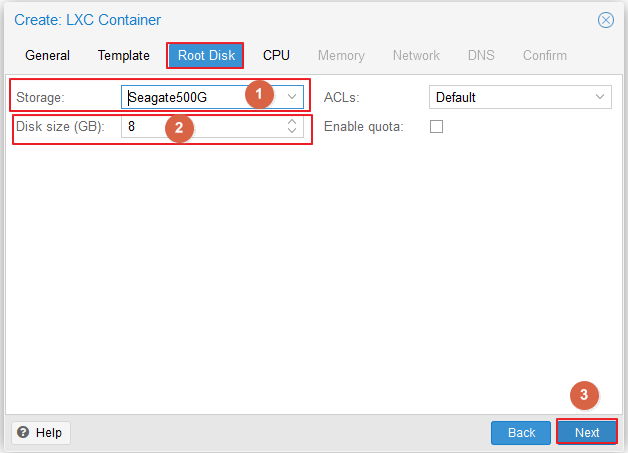Switch to the Template tab
Screen dimensions: 628x453
tap(123, 55)
